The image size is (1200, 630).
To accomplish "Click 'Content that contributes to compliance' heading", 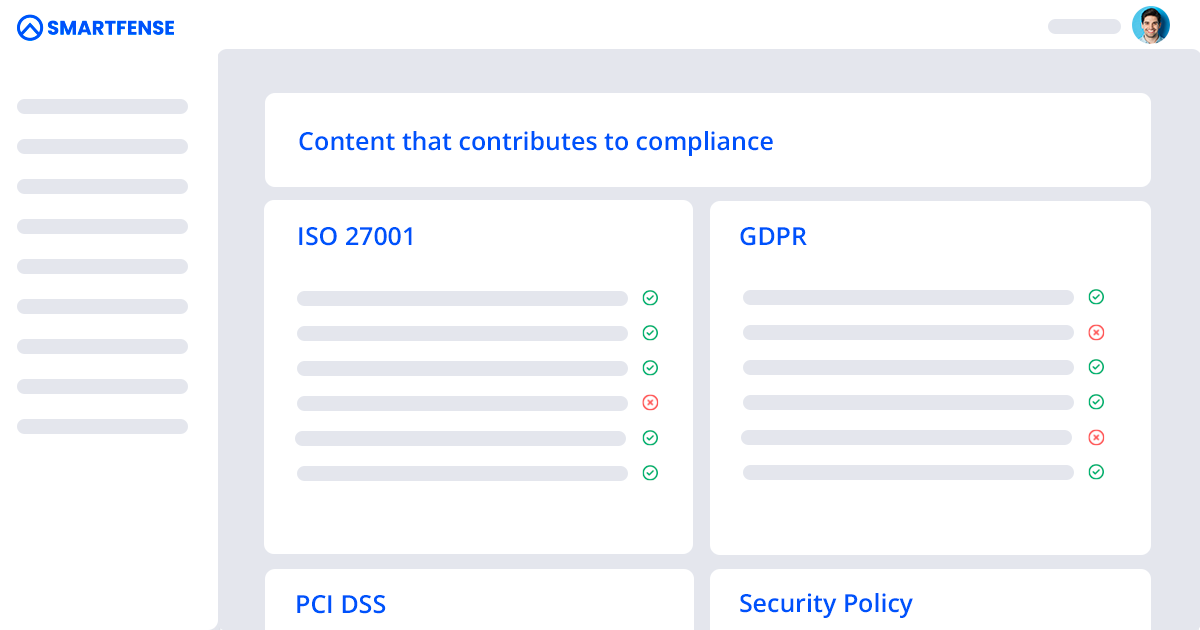I will pyautogui.click(x=536, y=141).
